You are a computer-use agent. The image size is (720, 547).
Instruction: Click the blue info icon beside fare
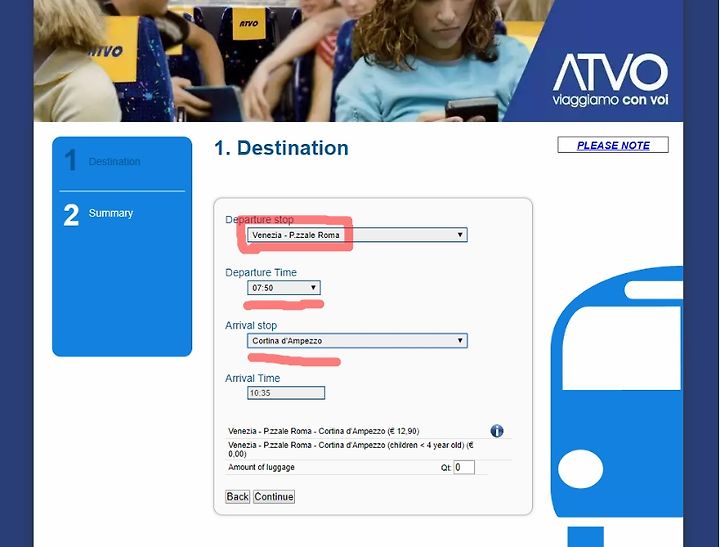click(497, 431)
